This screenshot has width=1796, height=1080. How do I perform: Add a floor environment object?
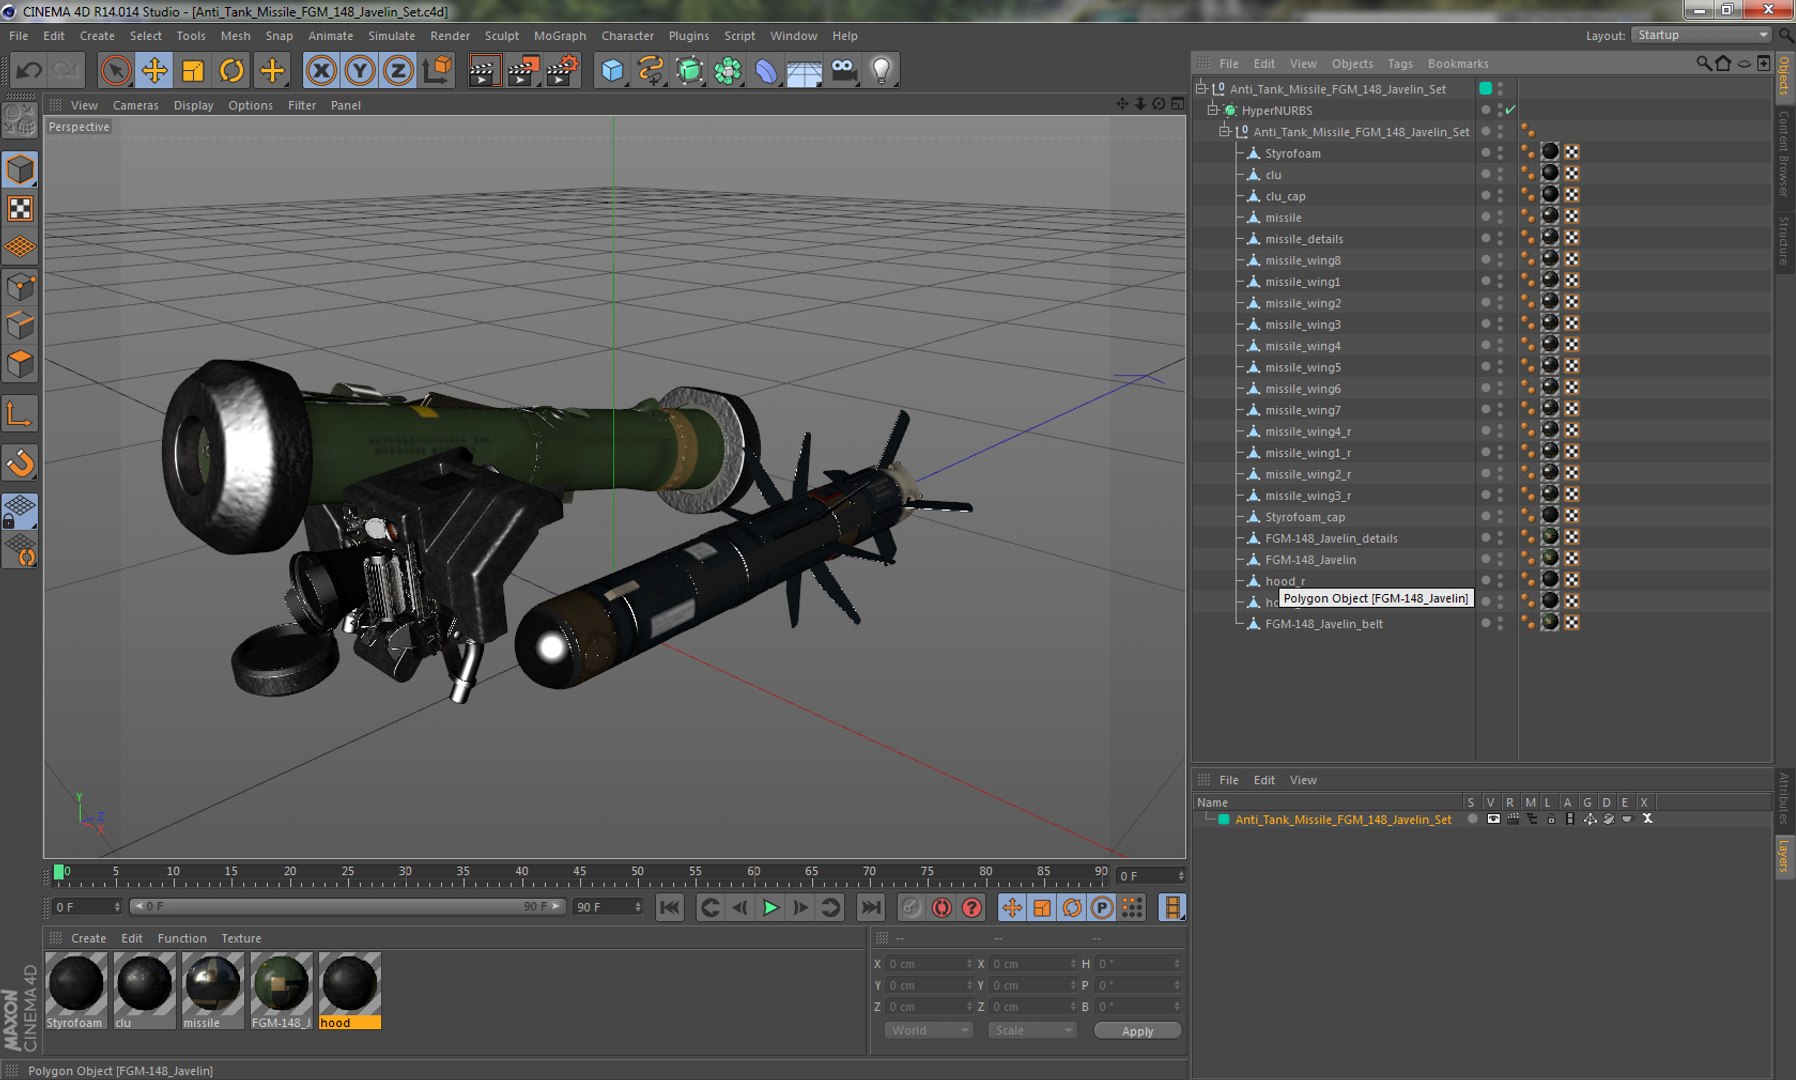pos(804,70)
